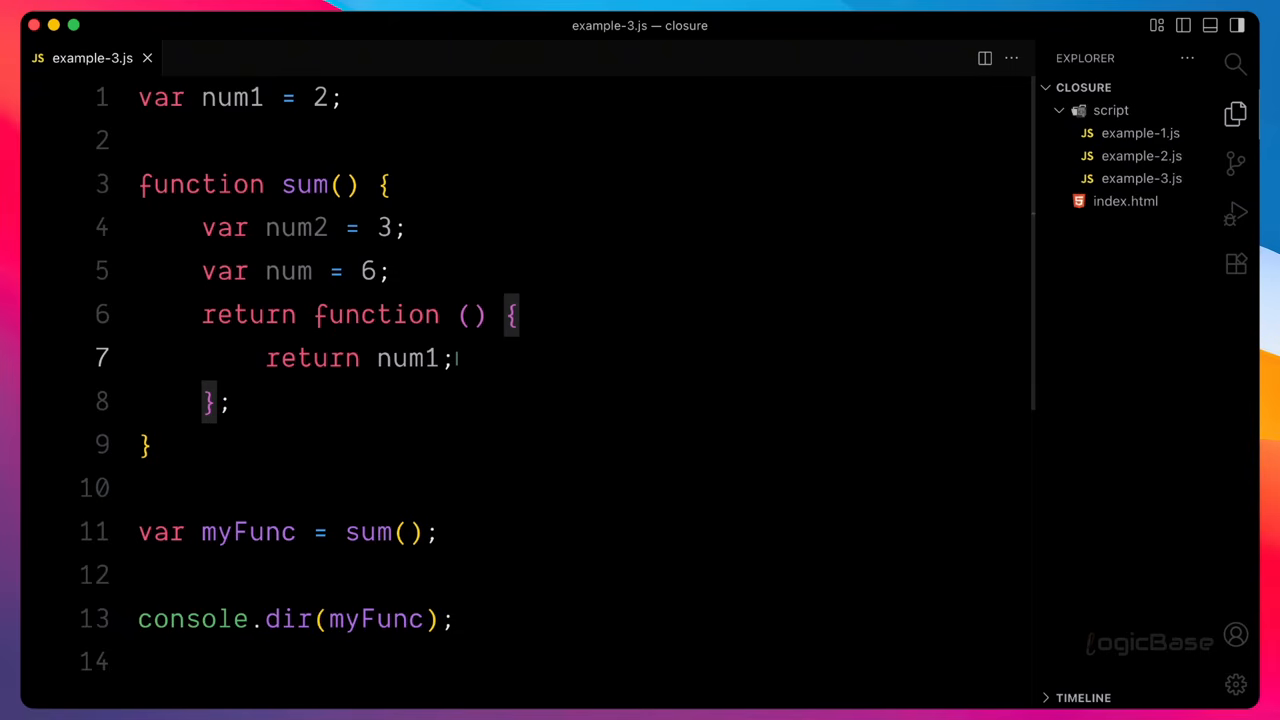The height and width of the screenshot is (720, 1280).
Task: Select the example-3.js editor tab
Action: pos(92,58)
